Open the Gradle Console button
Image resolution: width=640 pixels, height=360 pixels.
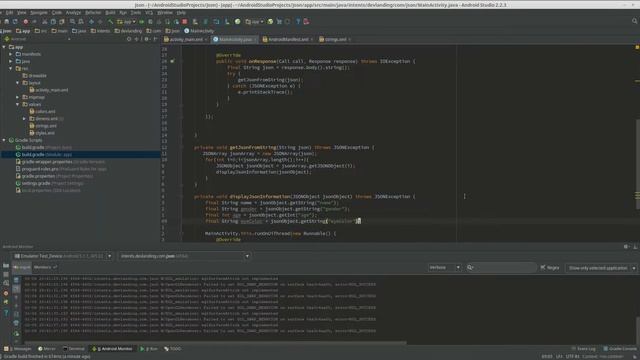(x=620, y=349)
